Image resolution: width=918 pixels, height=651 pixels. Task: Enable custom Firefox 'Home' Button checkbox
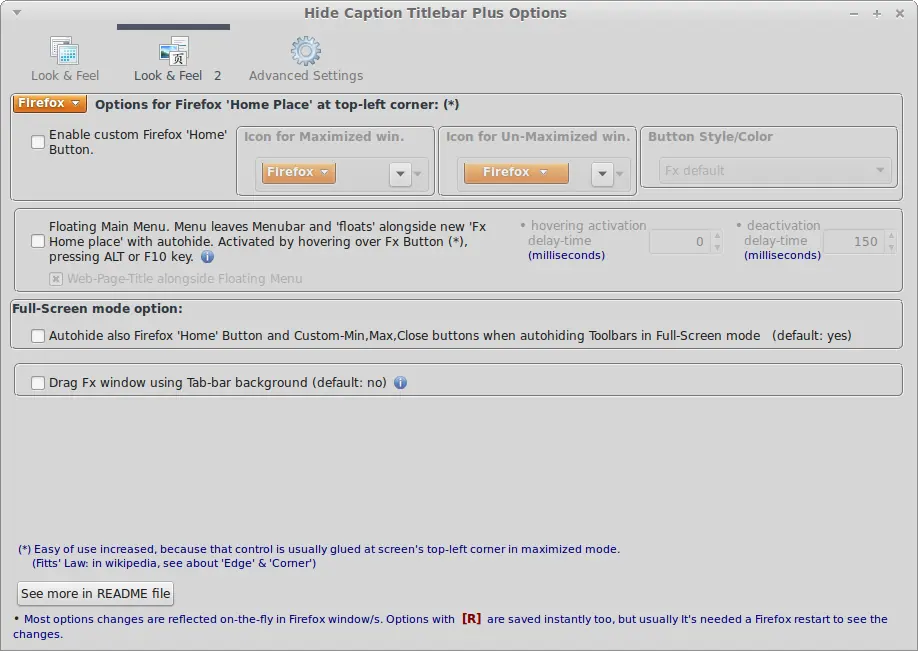38,142
